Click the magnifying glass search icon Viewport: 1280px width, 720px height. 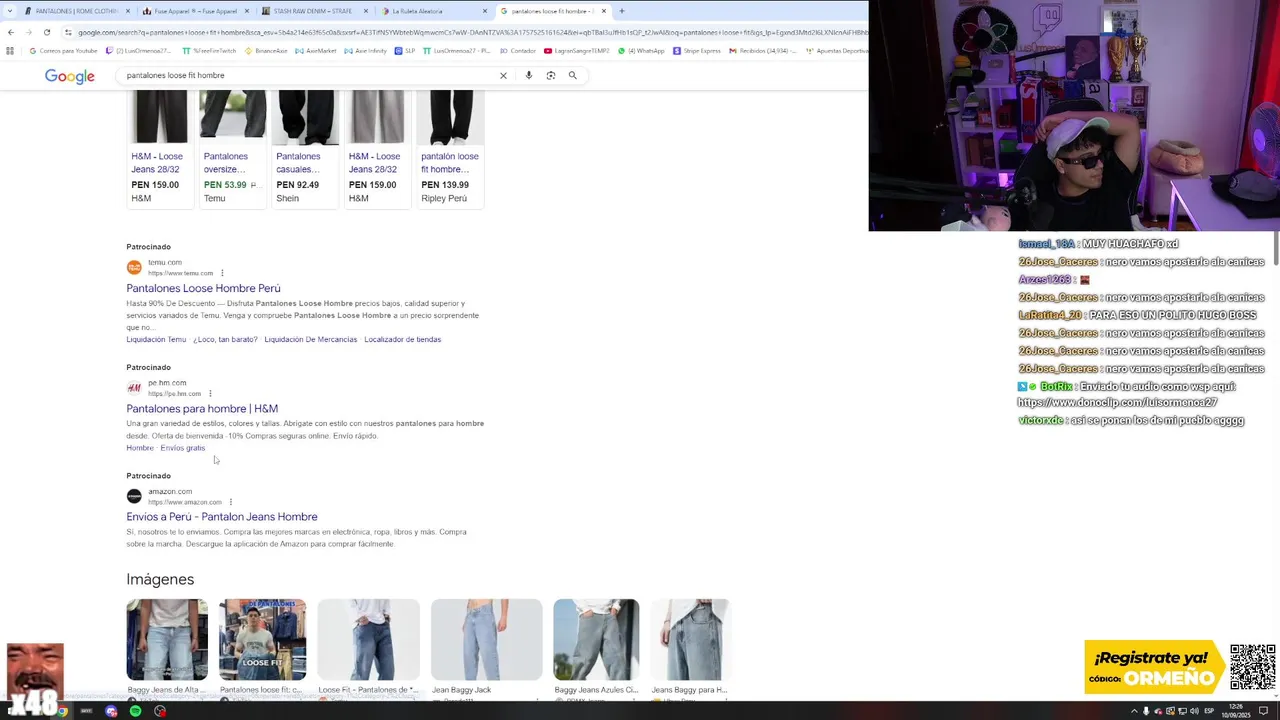pos(573,75)
